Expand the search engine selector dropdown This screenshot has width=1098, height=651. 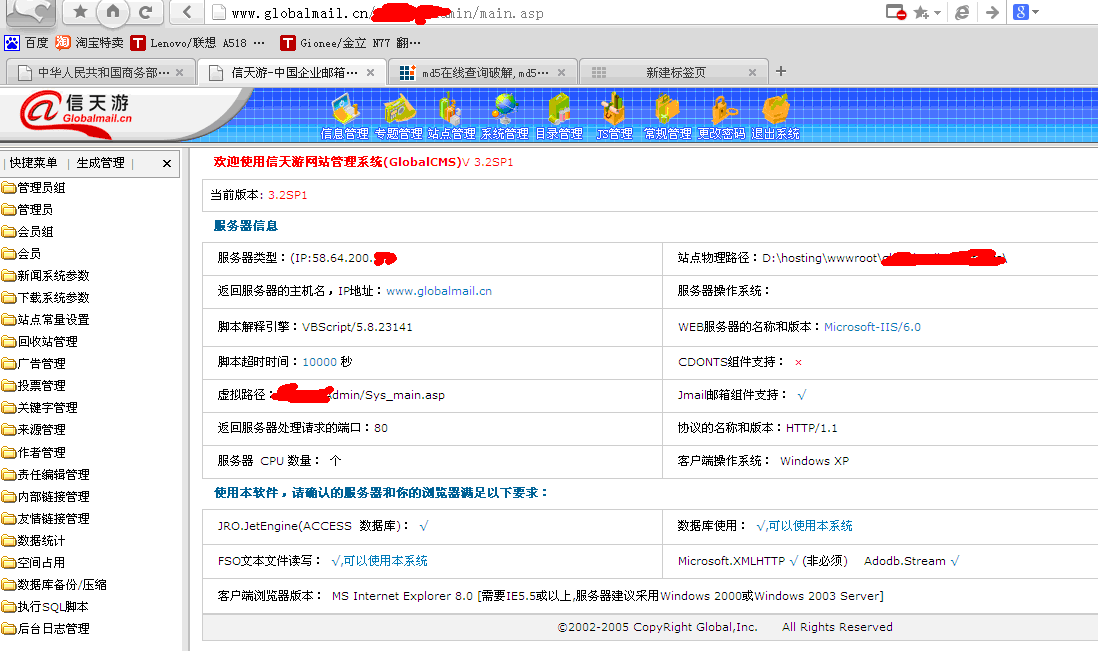pyautogui.click(x=1036, y=12)
